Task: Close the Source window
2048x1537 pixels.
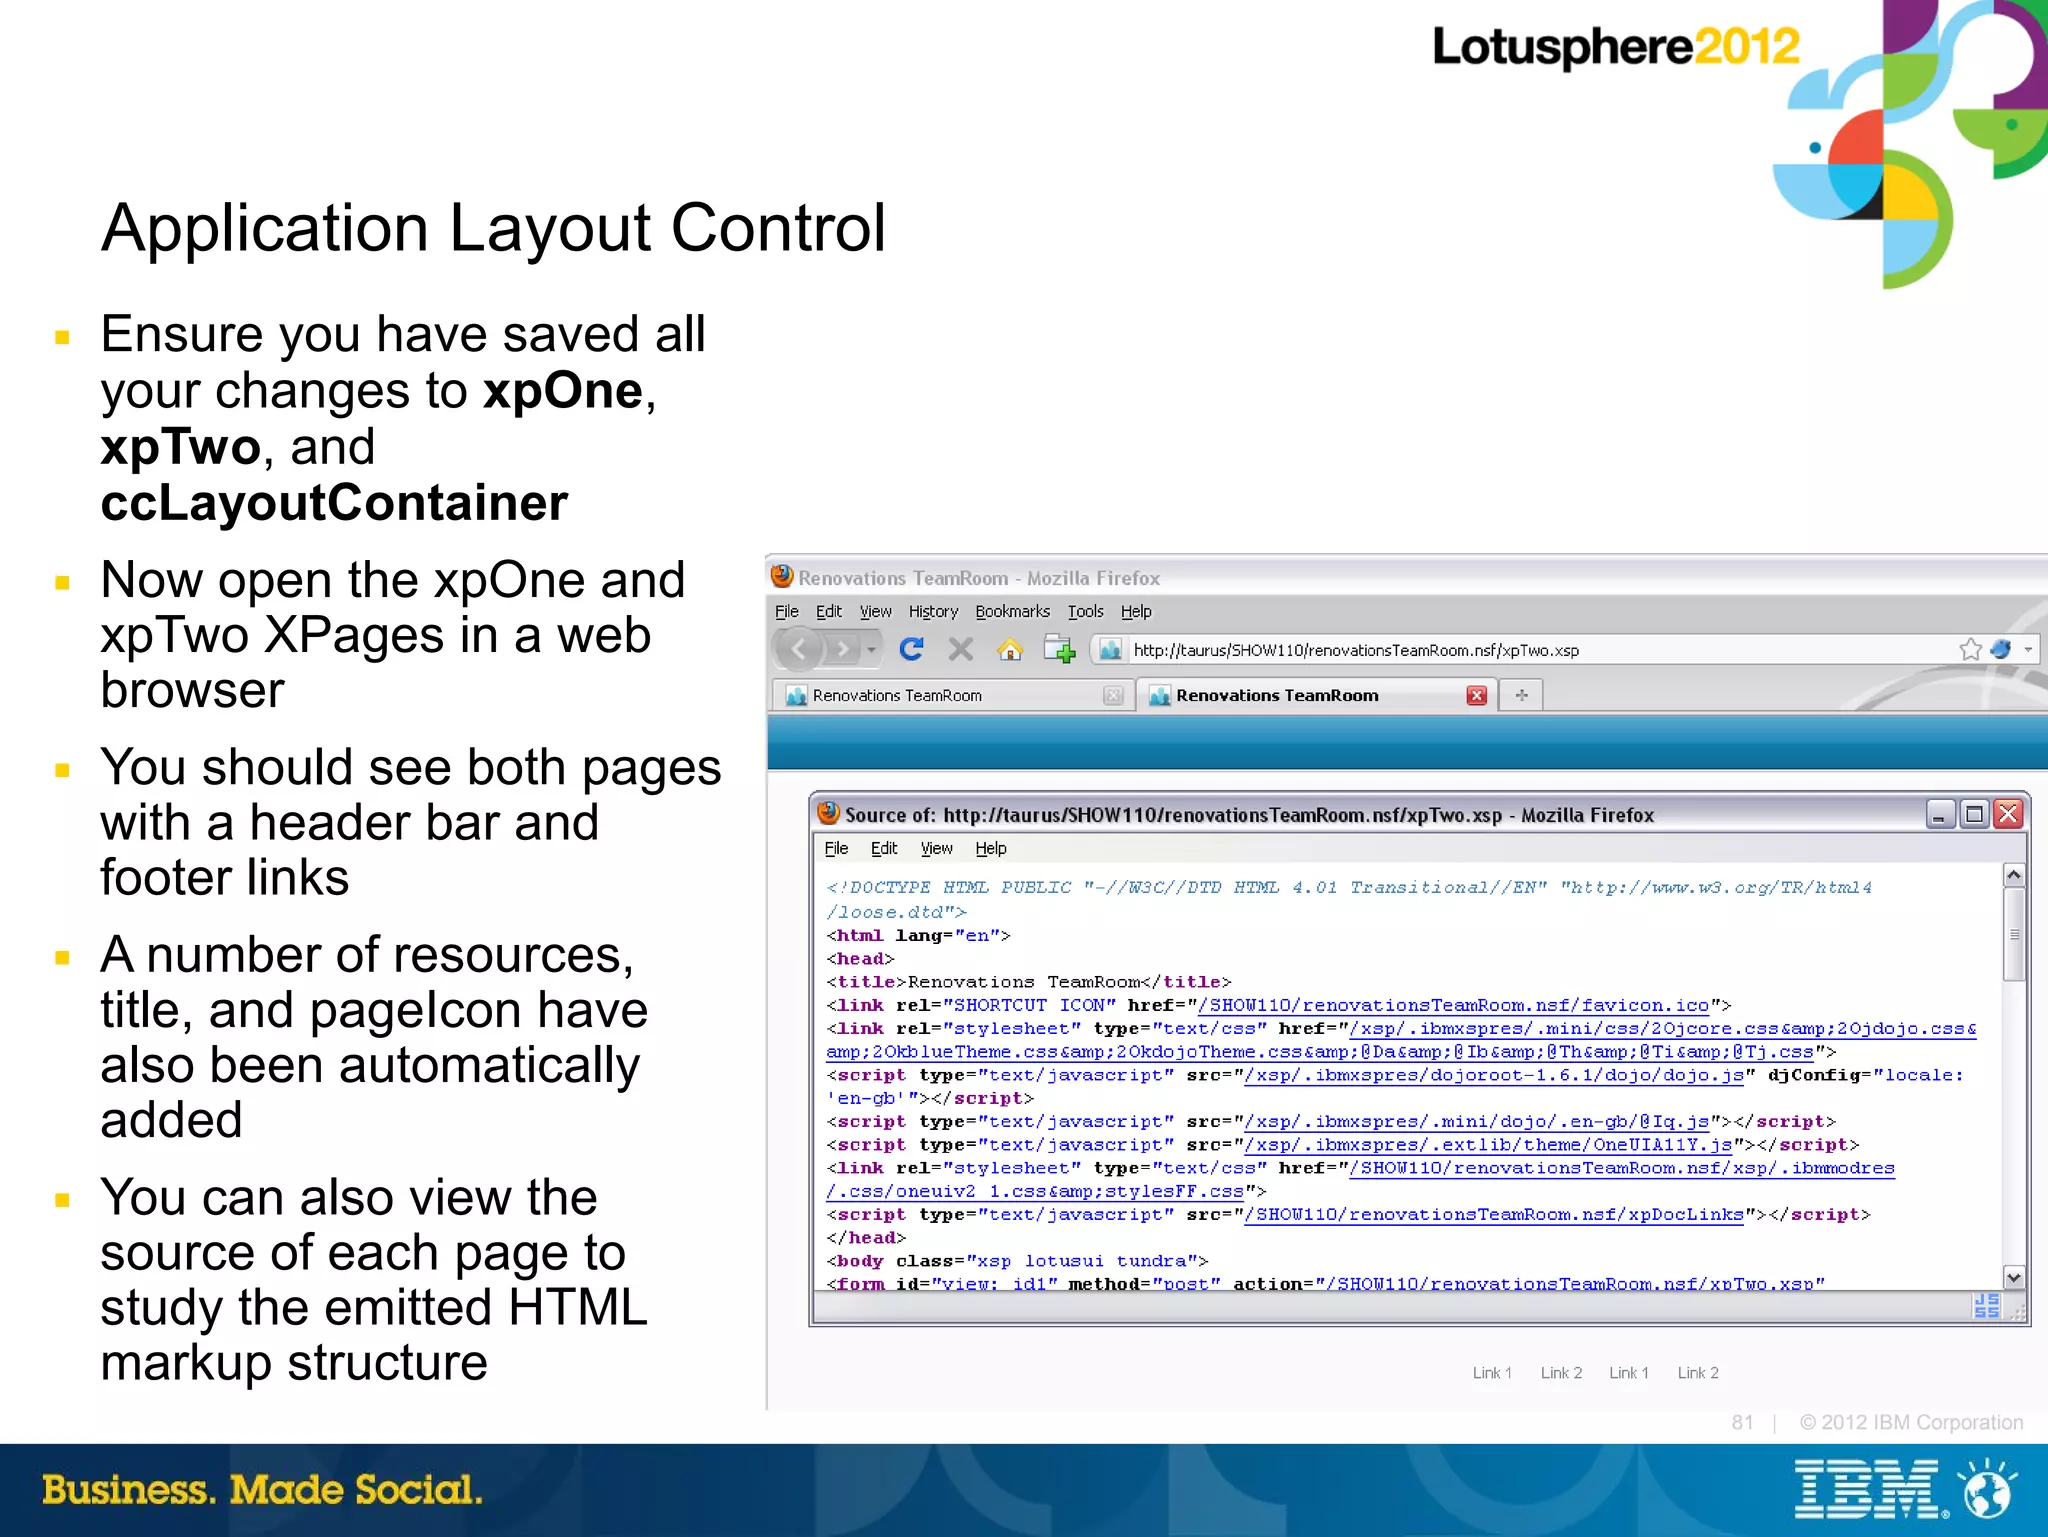Action: coord(2008,814)
